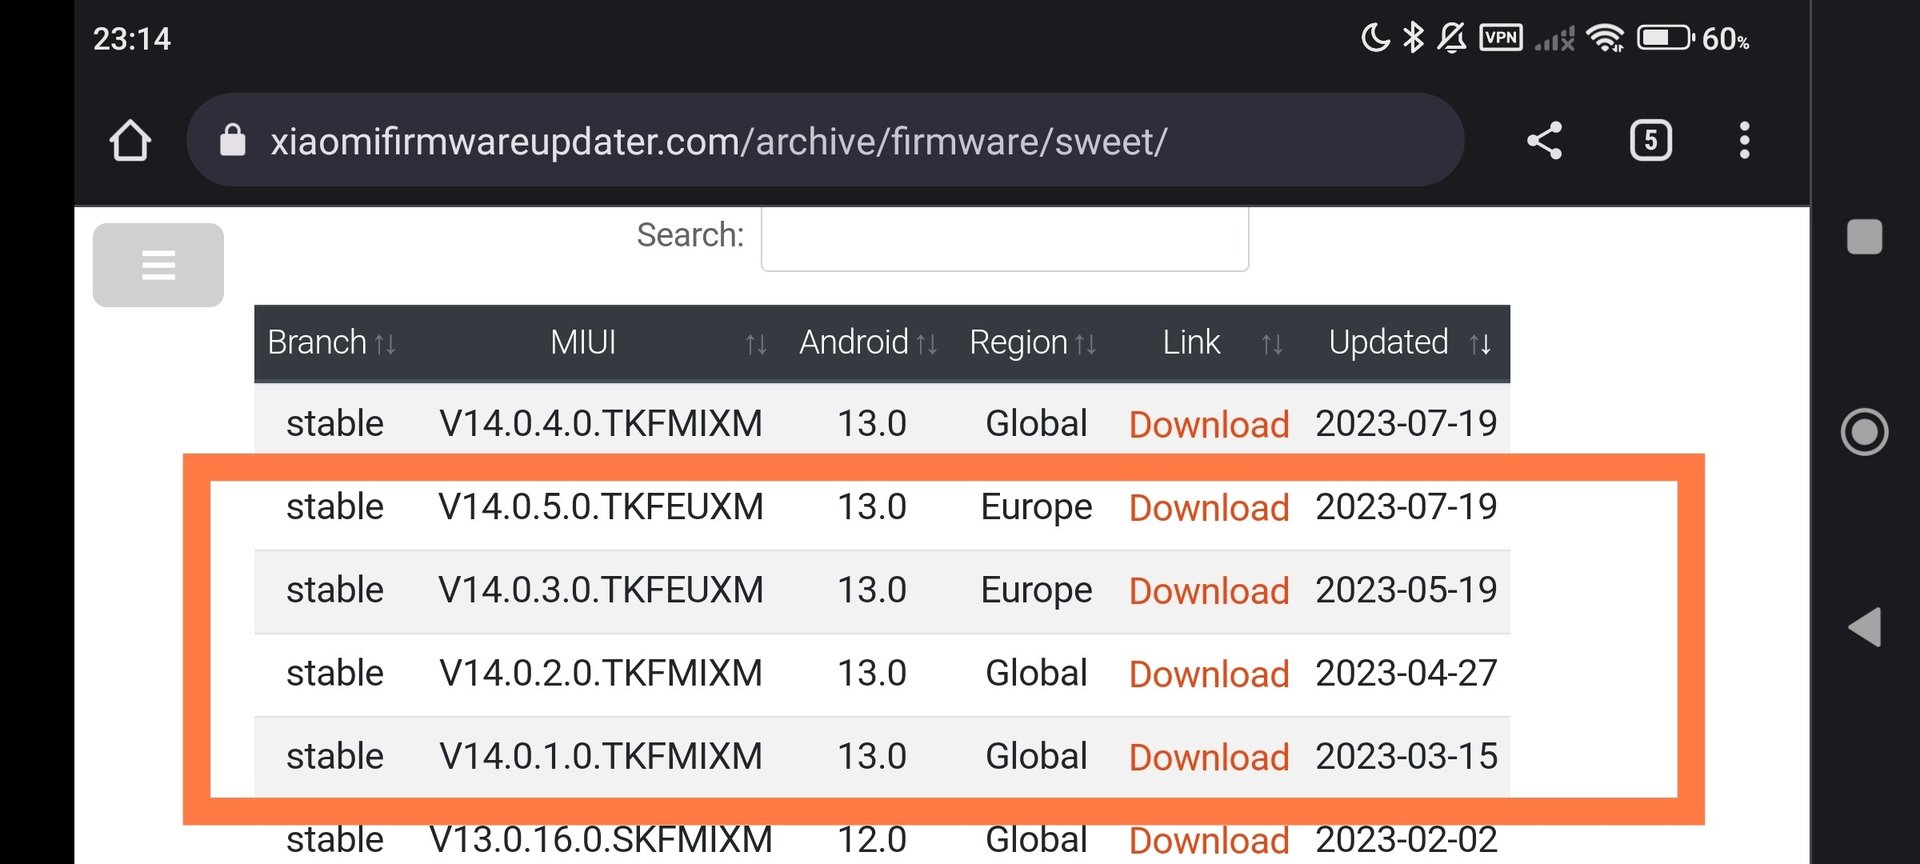
Task: Open the hamburger navigation menu
Action: pyautogui.click(x=158, y=265)
